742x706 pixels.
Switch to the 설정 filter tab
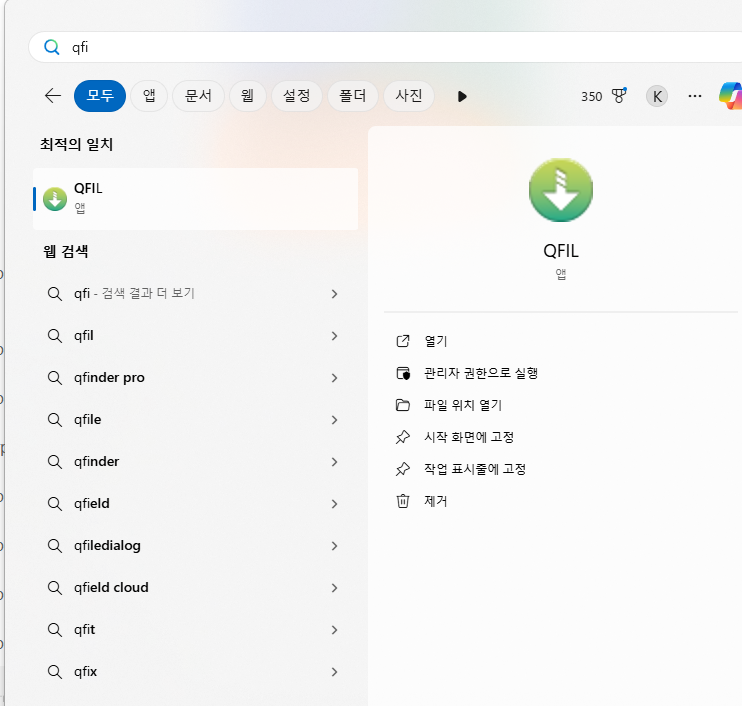point(297,96)
